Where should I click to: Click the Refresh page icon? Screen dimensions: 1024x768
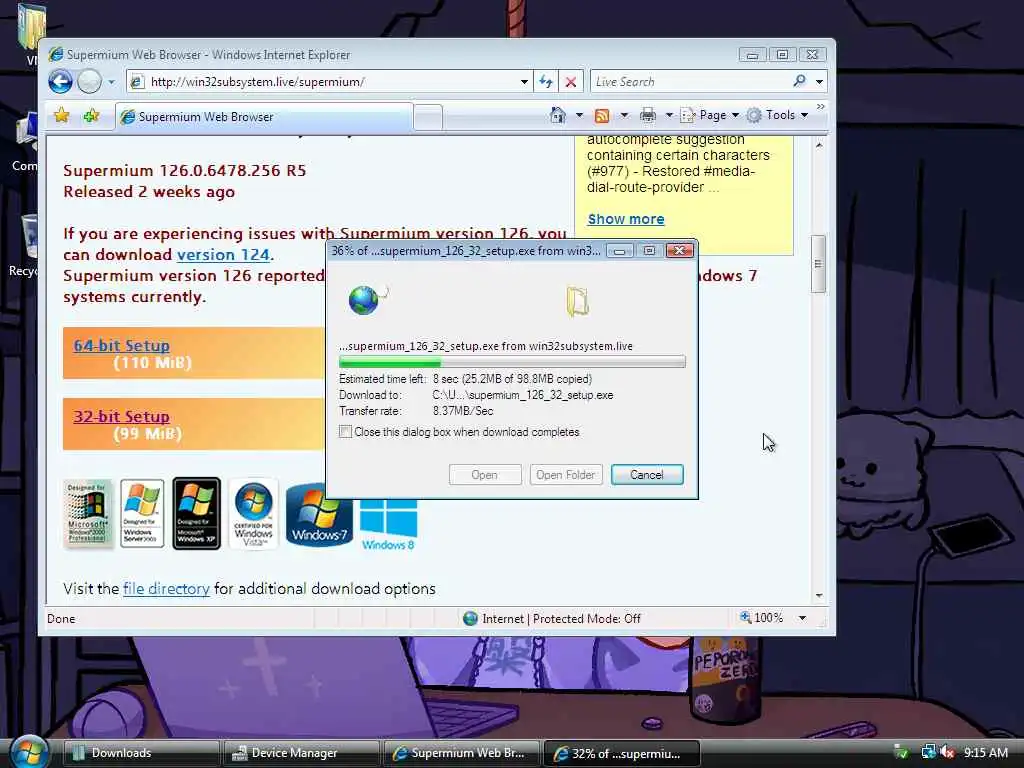point(546,82)
